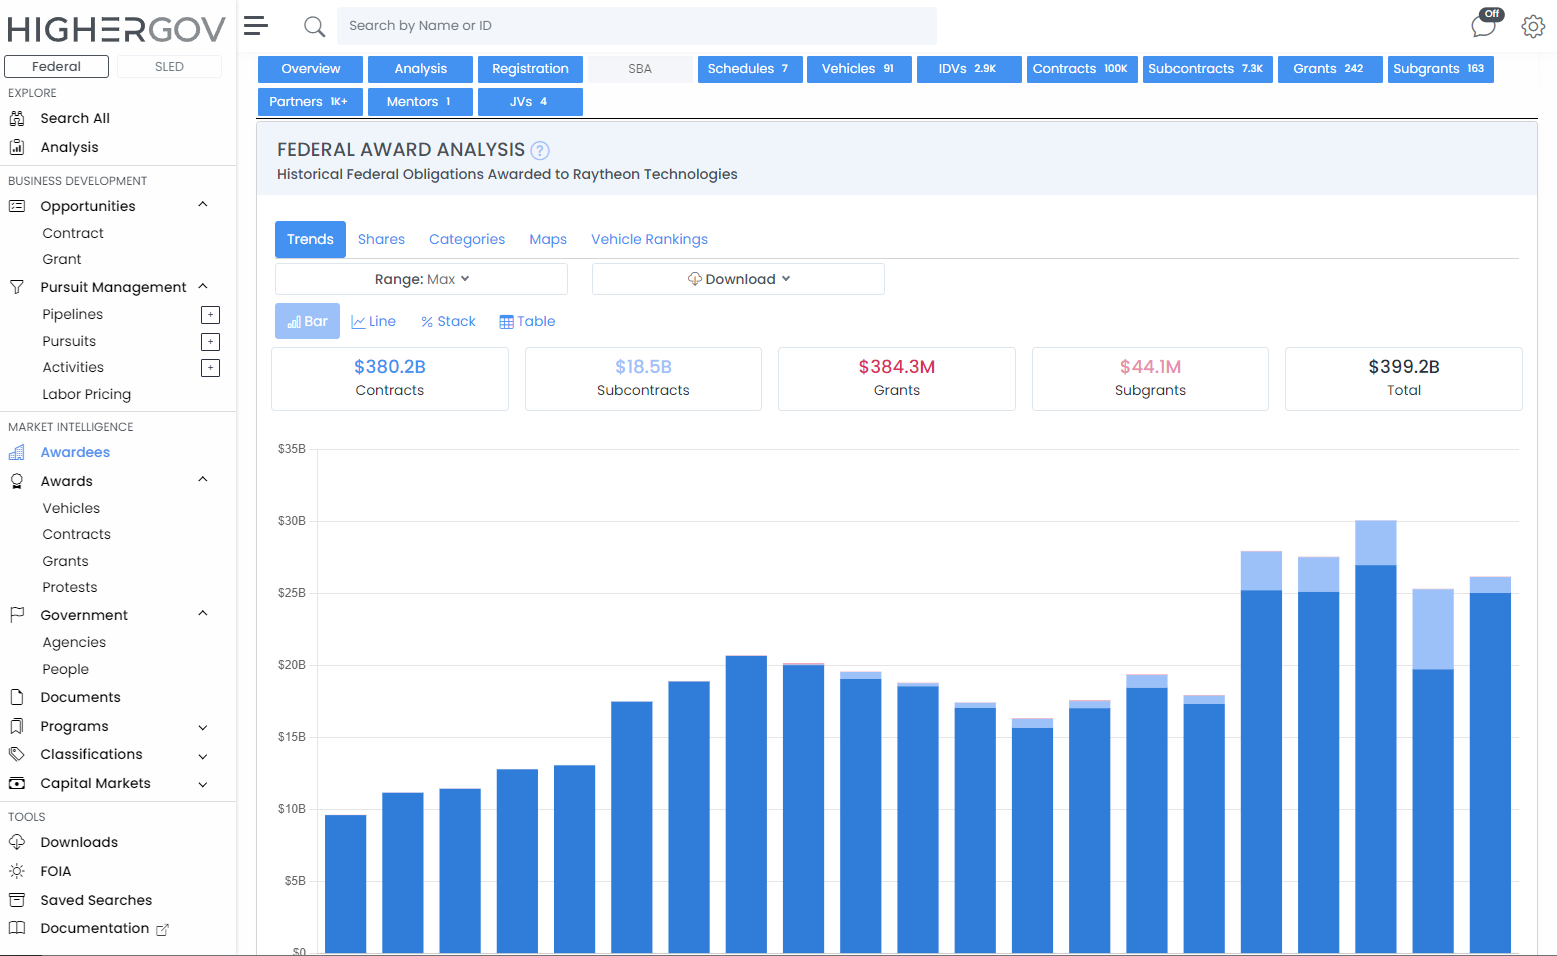Click the FOIA sun icon
1557x956 pixels.
pos(17,871)
